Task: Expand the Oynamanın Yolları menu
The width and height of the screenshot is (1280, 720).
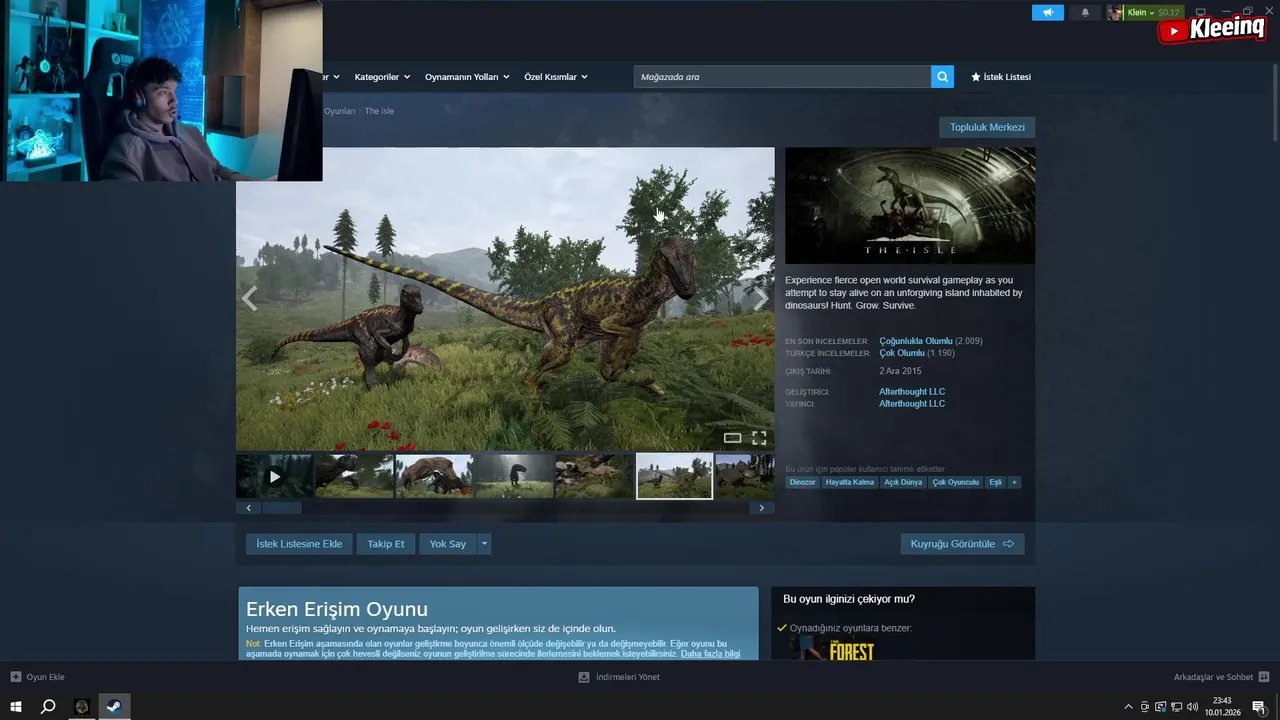Action: [467, 77]
